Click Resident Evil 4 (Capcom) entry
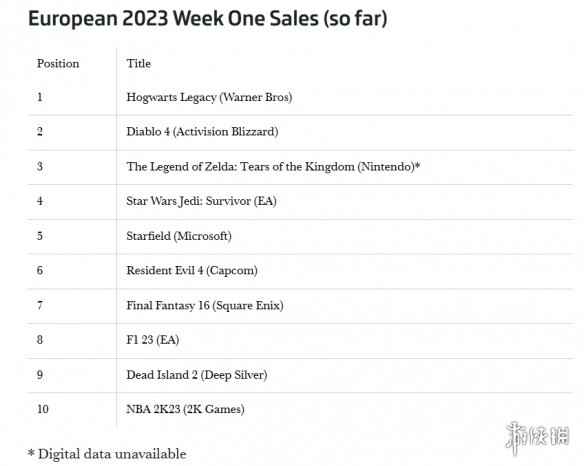Viewport: 584px width, 466px height. (x=192, y=270)
